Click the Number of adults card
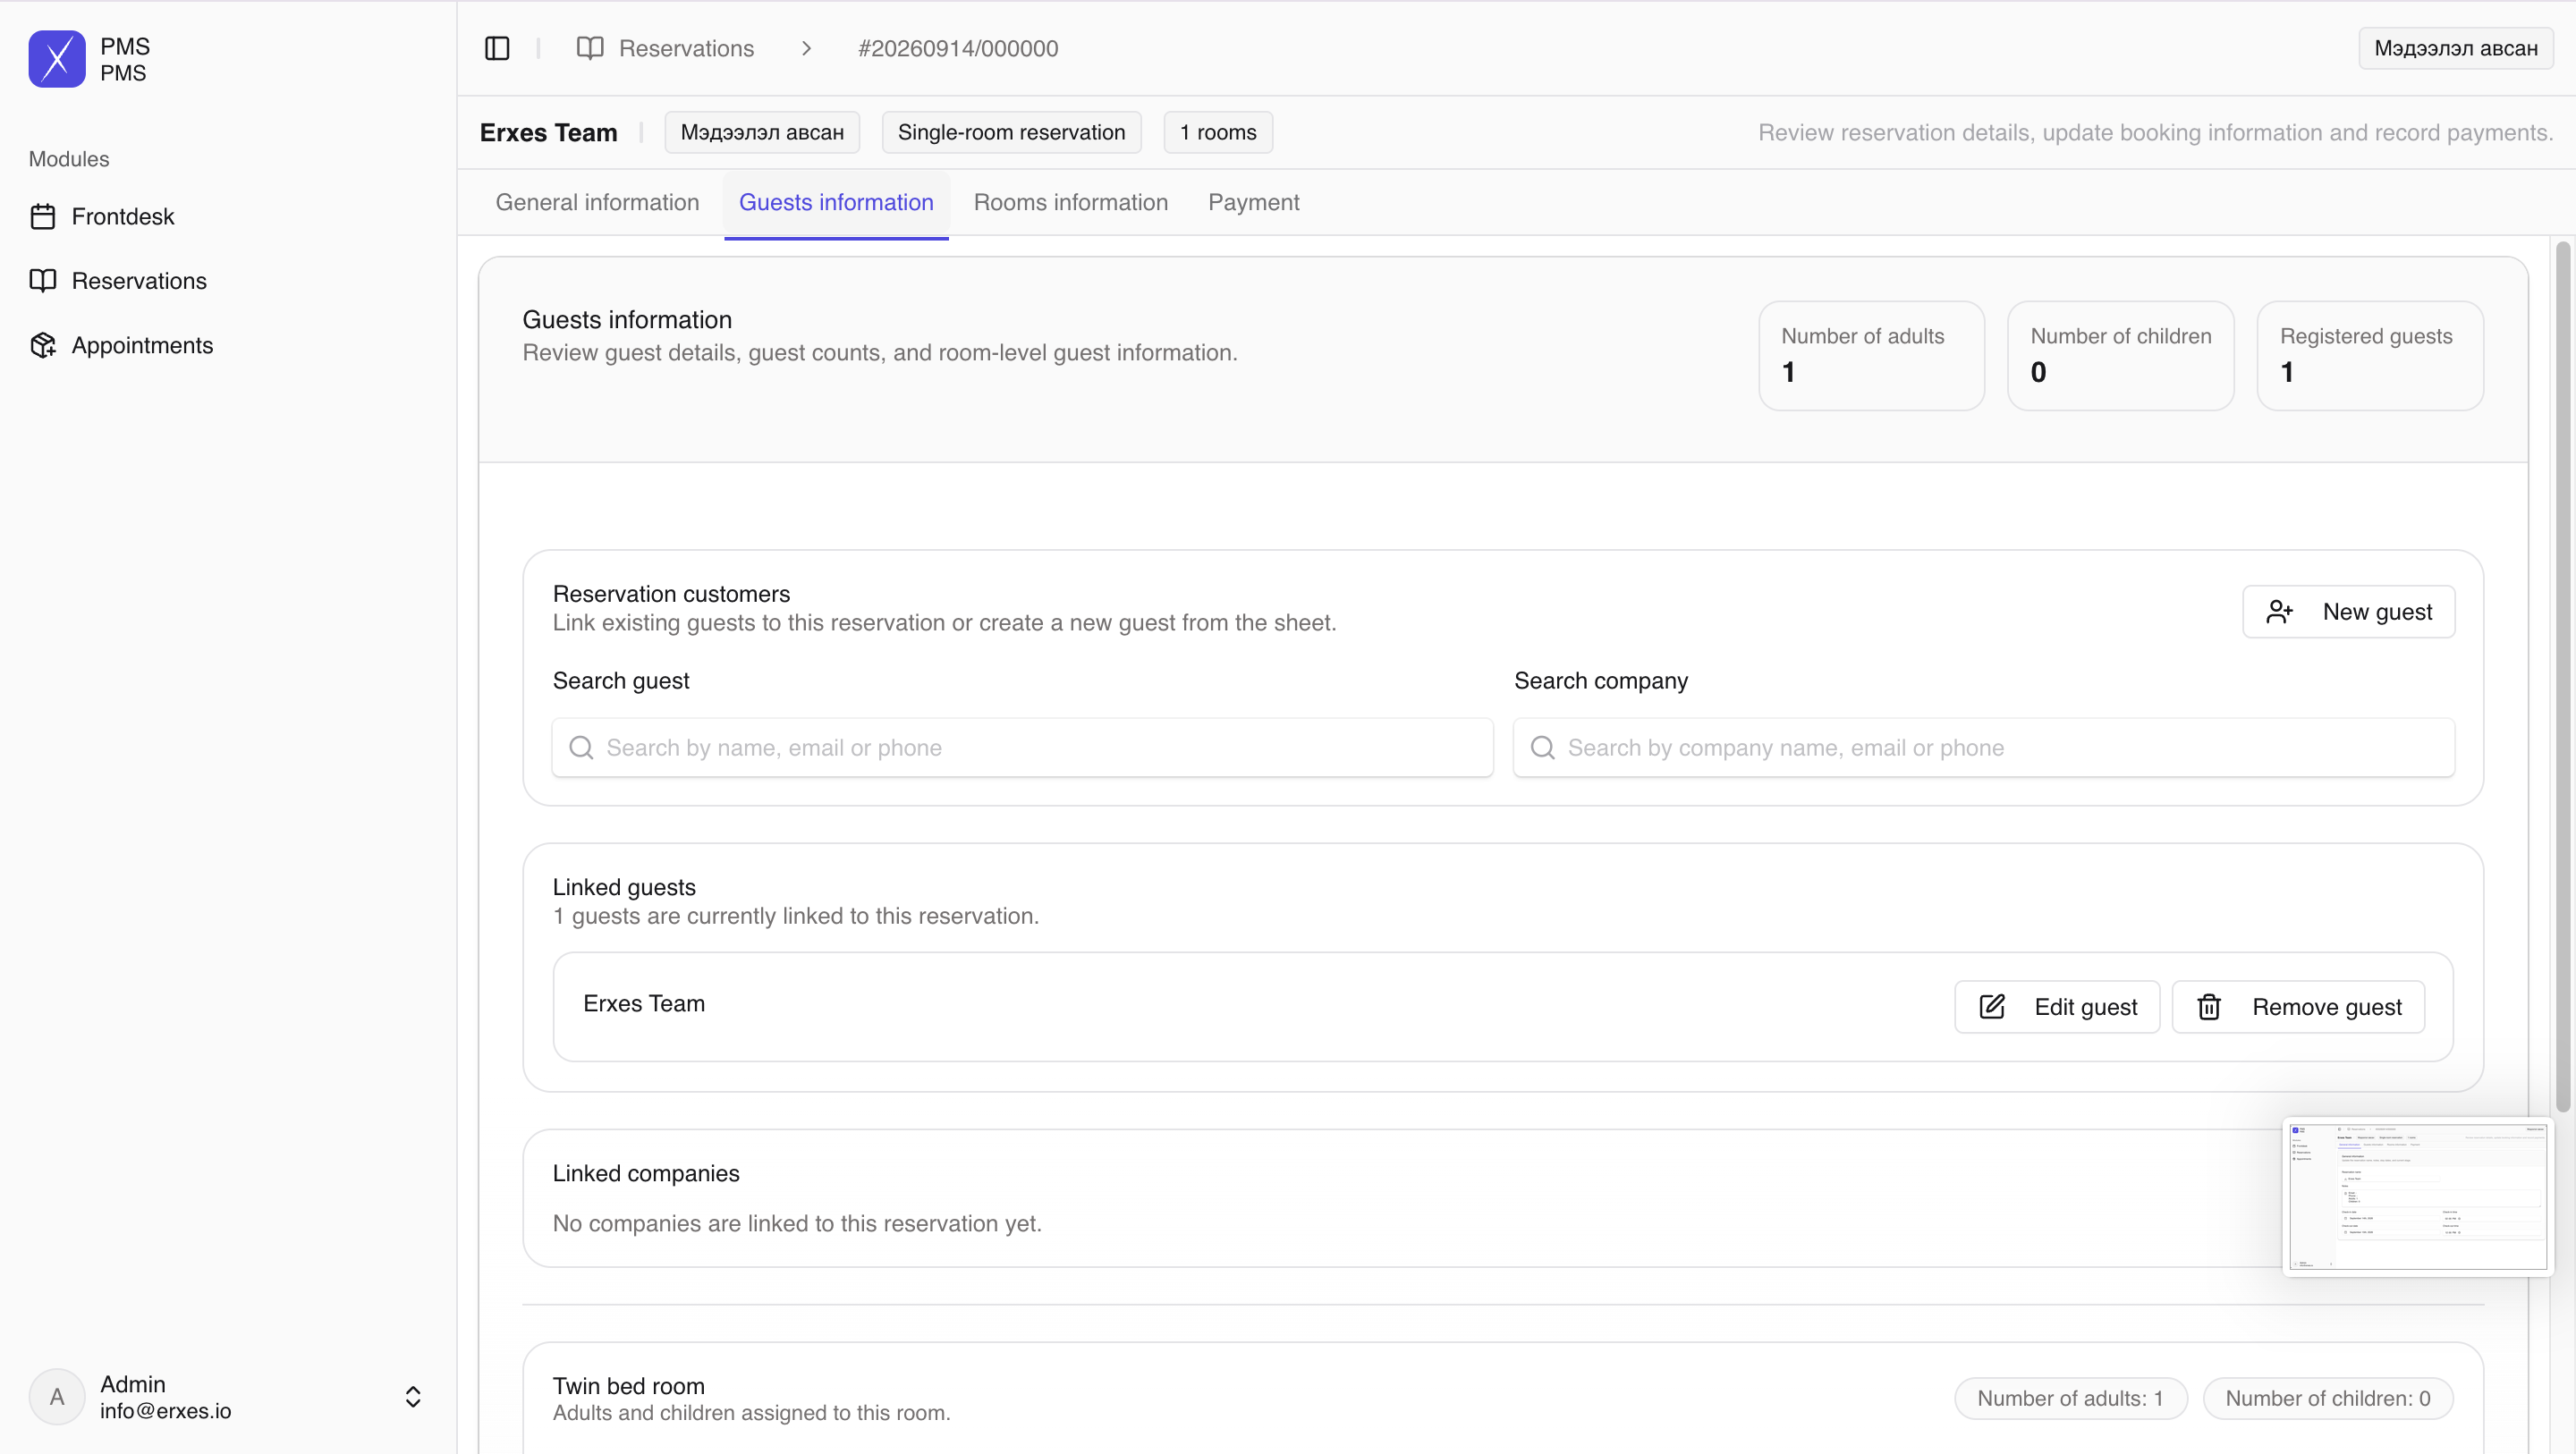Image resolution: width=2576 pixels, height=1454 pixels. [x=1871, y=355]
